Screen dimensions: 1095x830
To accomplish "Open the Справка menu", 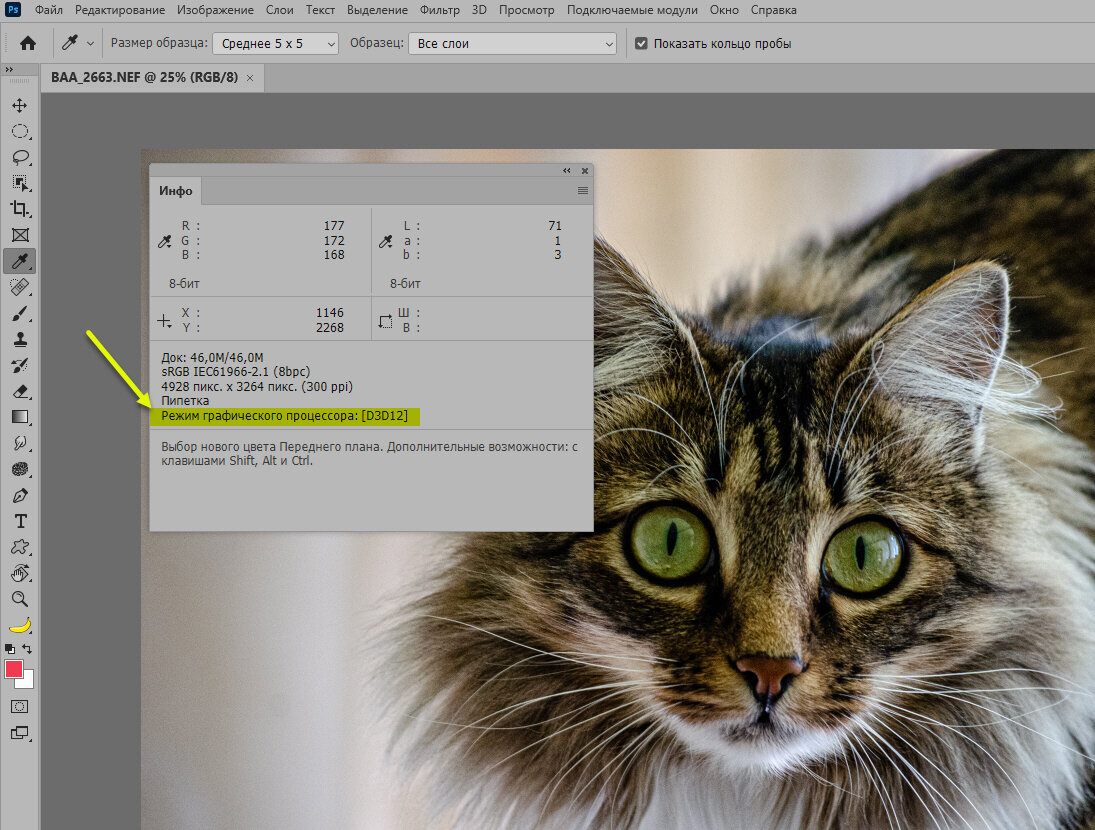I will [x=774, y=10].
